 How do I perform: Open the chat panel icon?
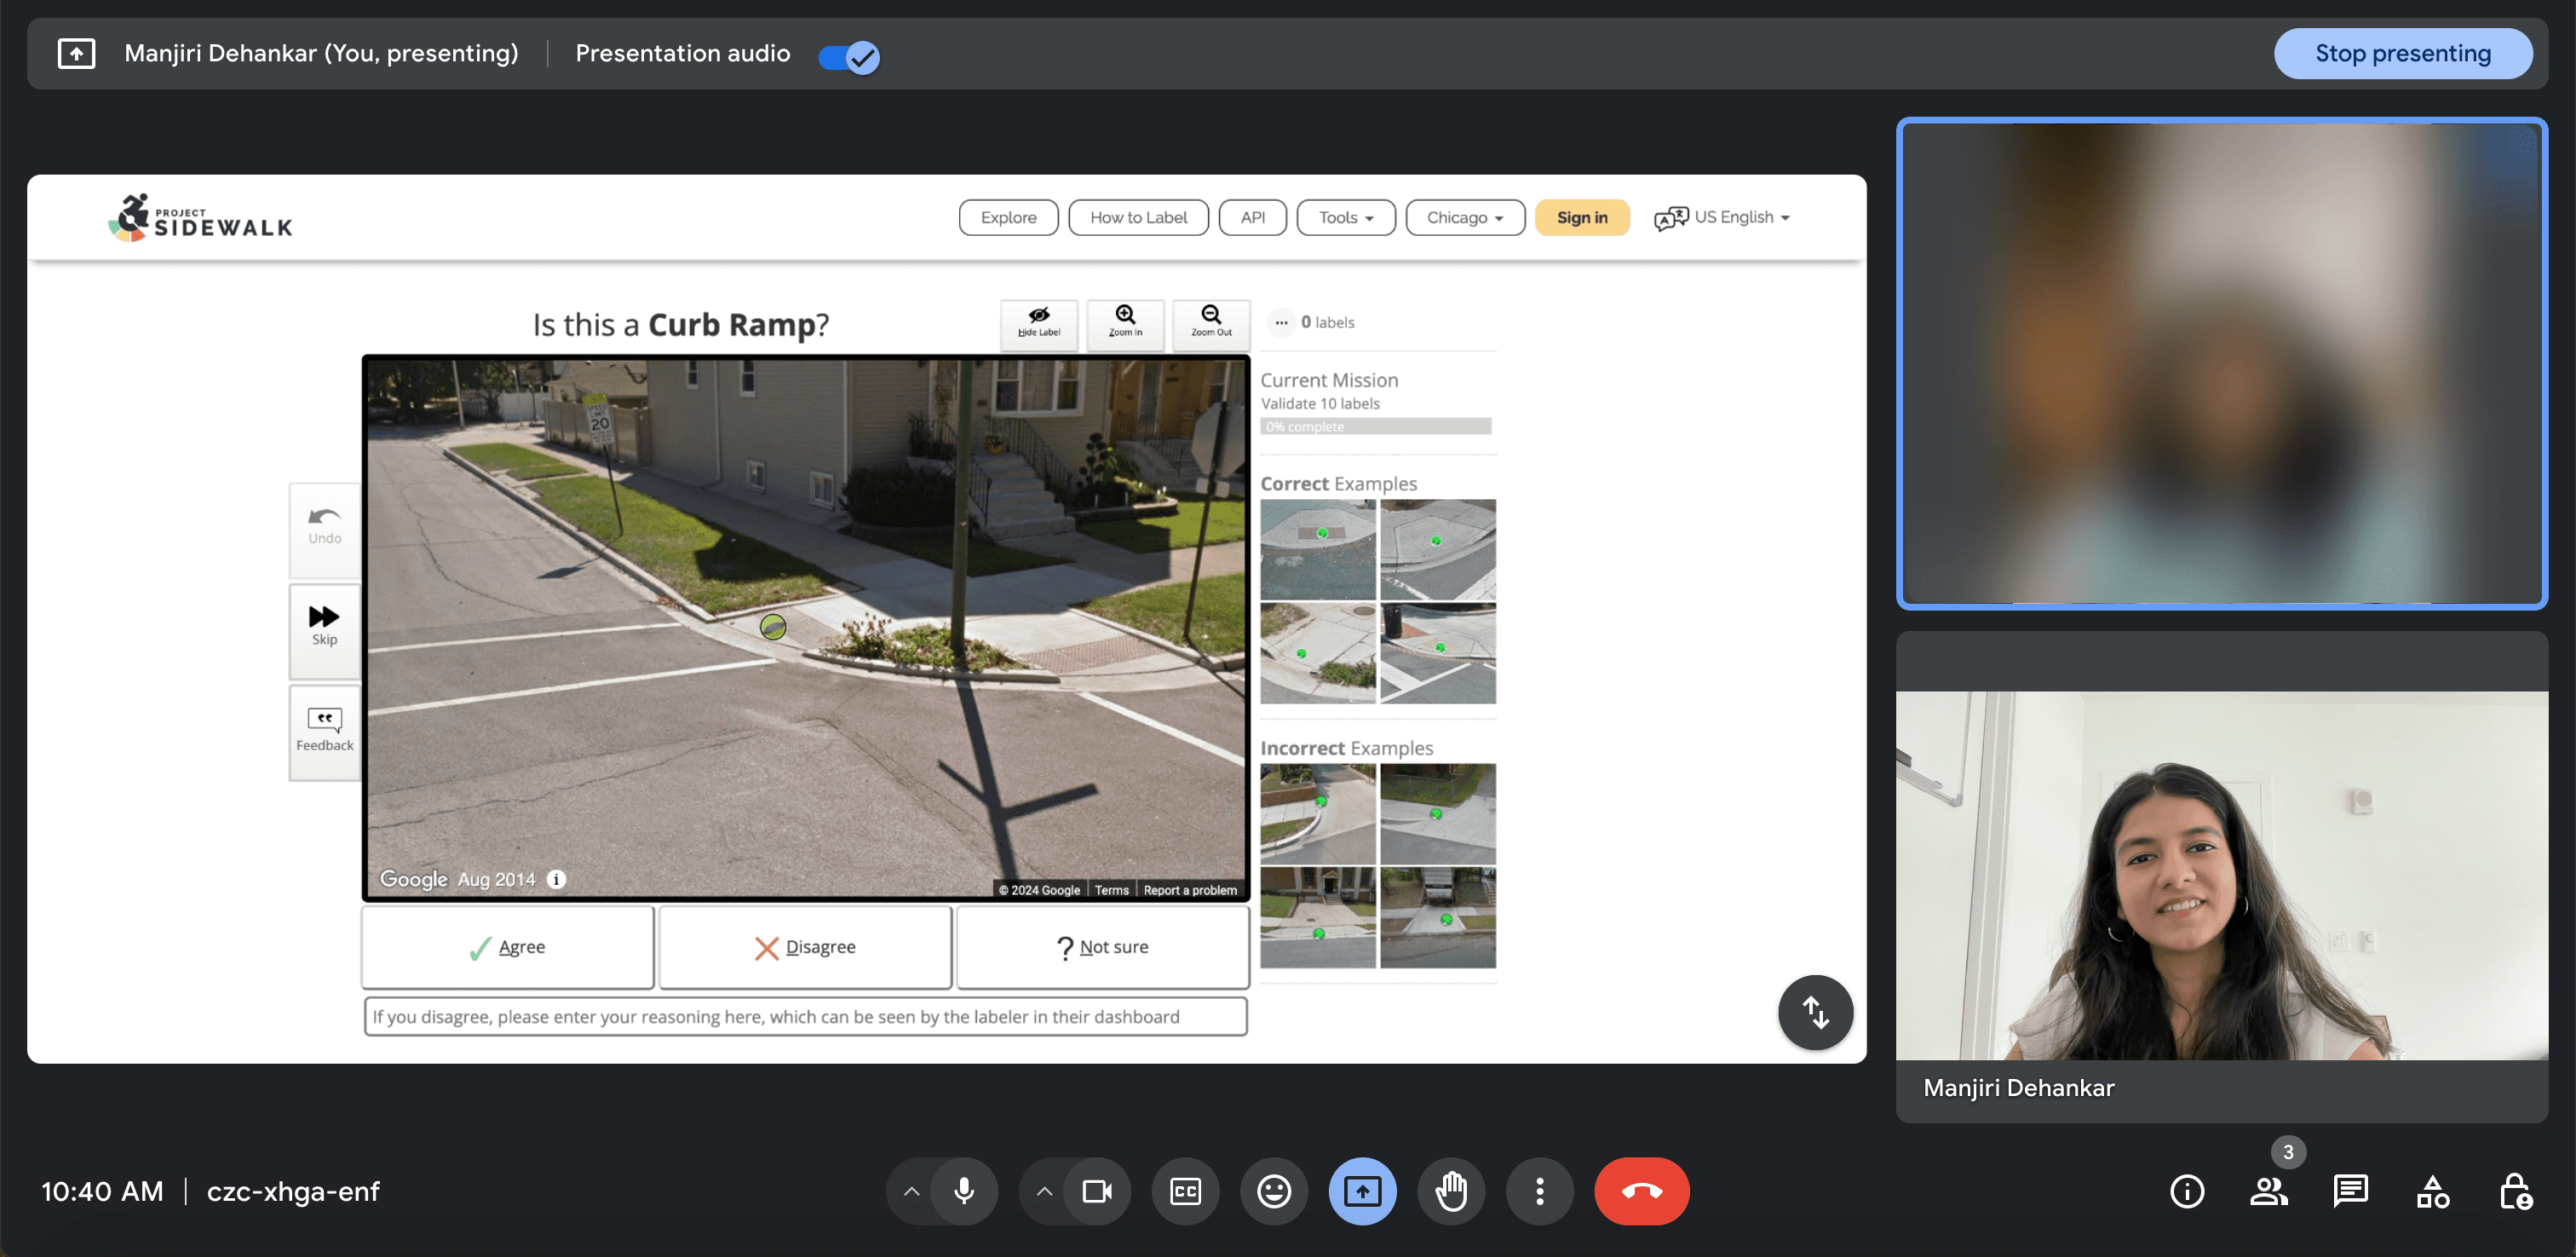[x=2349, y=1191]
